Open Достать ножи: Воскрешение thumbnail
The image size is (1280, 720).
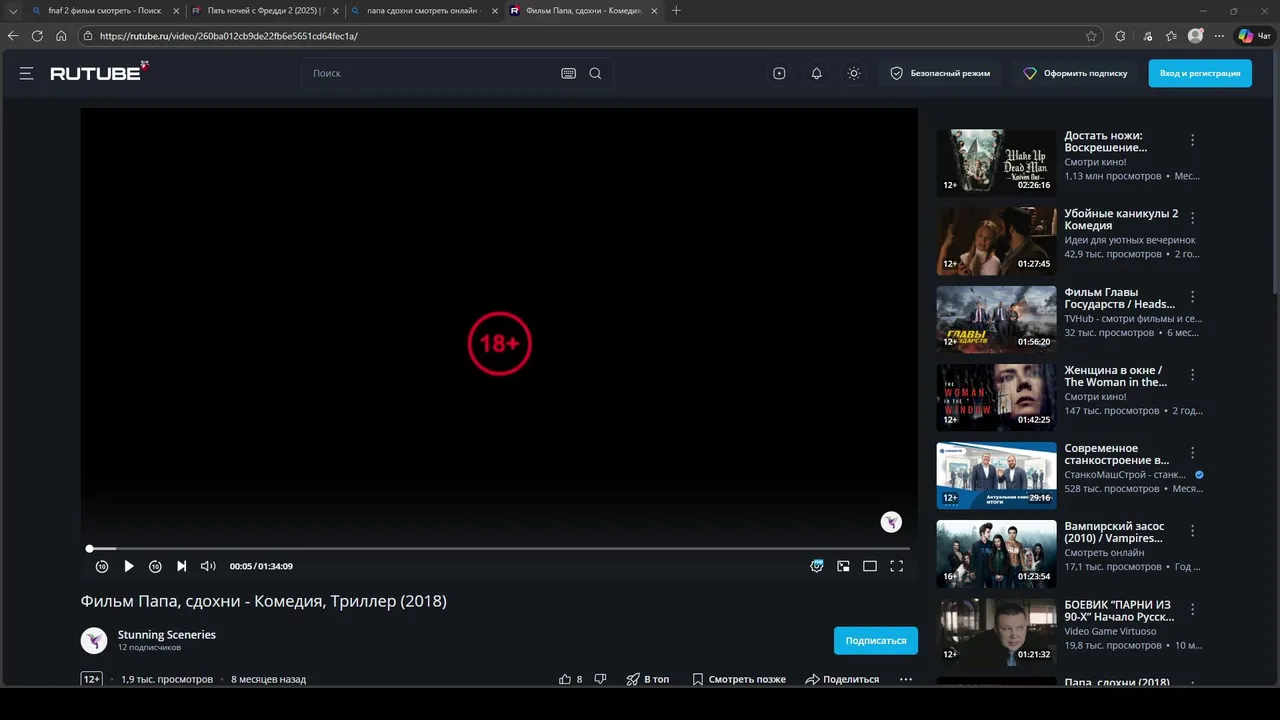tap(996, 162)
